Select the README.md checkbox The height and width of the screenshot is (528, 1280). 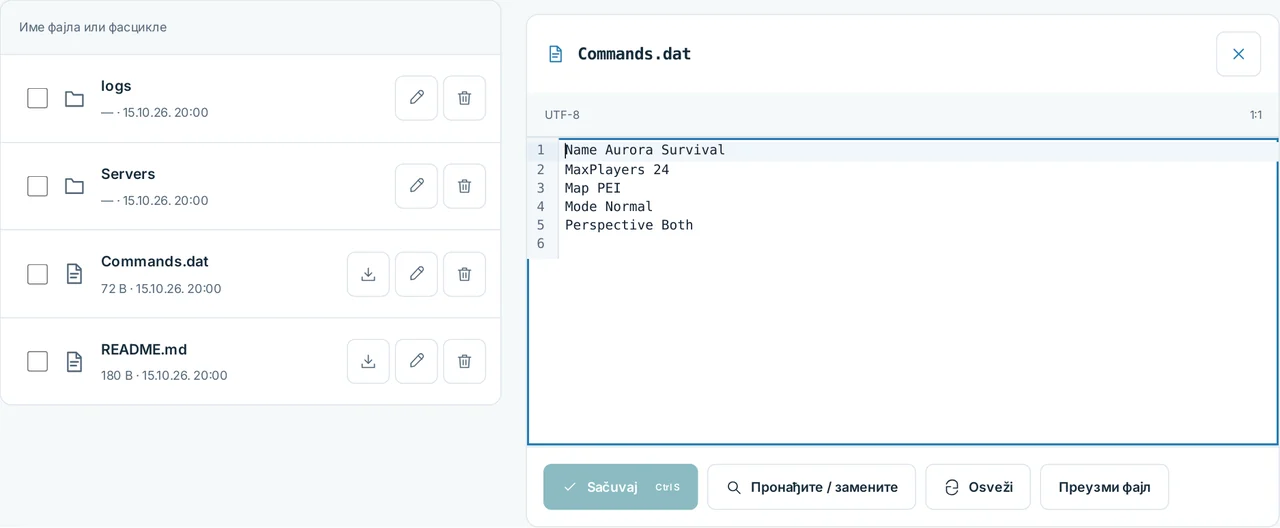[37, 361]
